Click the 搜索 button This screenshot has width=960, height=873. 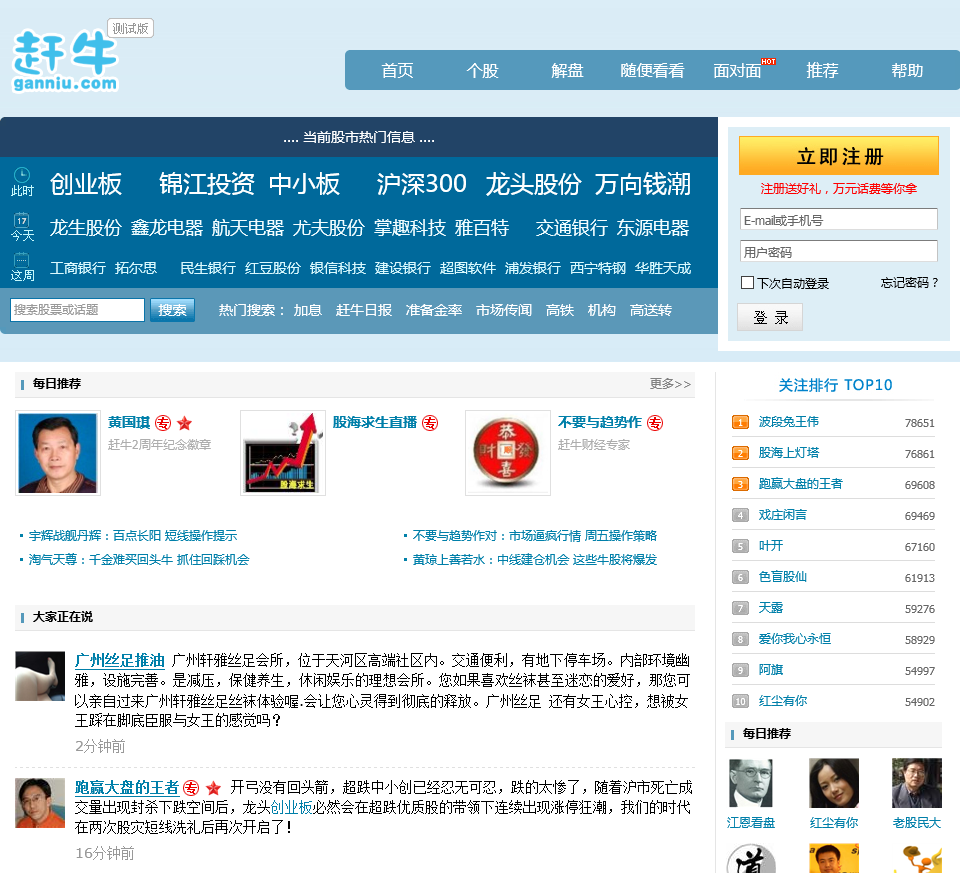point(172,310)
